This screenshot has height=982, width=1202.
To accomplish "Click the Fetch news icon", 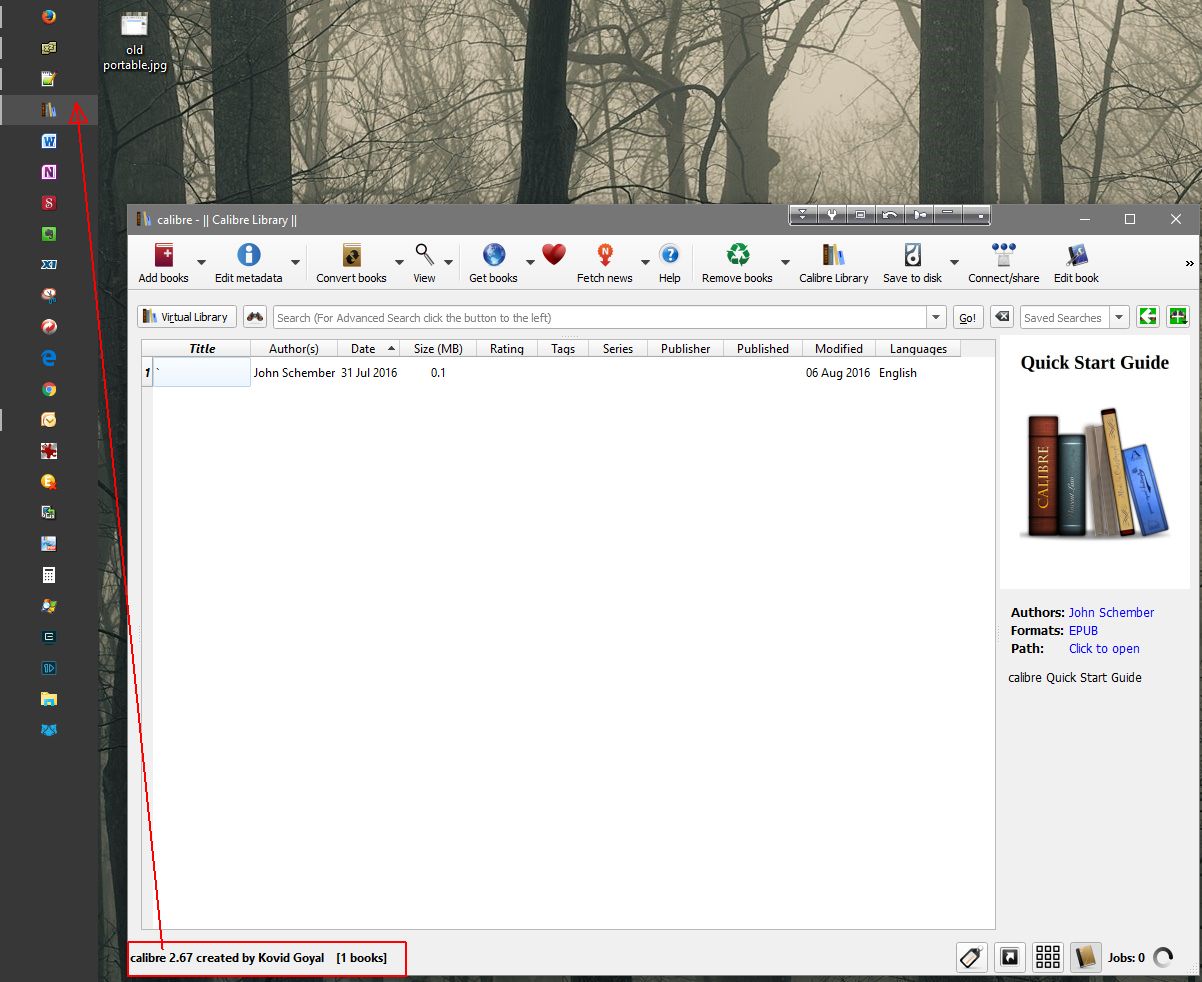I will (604, 256).
